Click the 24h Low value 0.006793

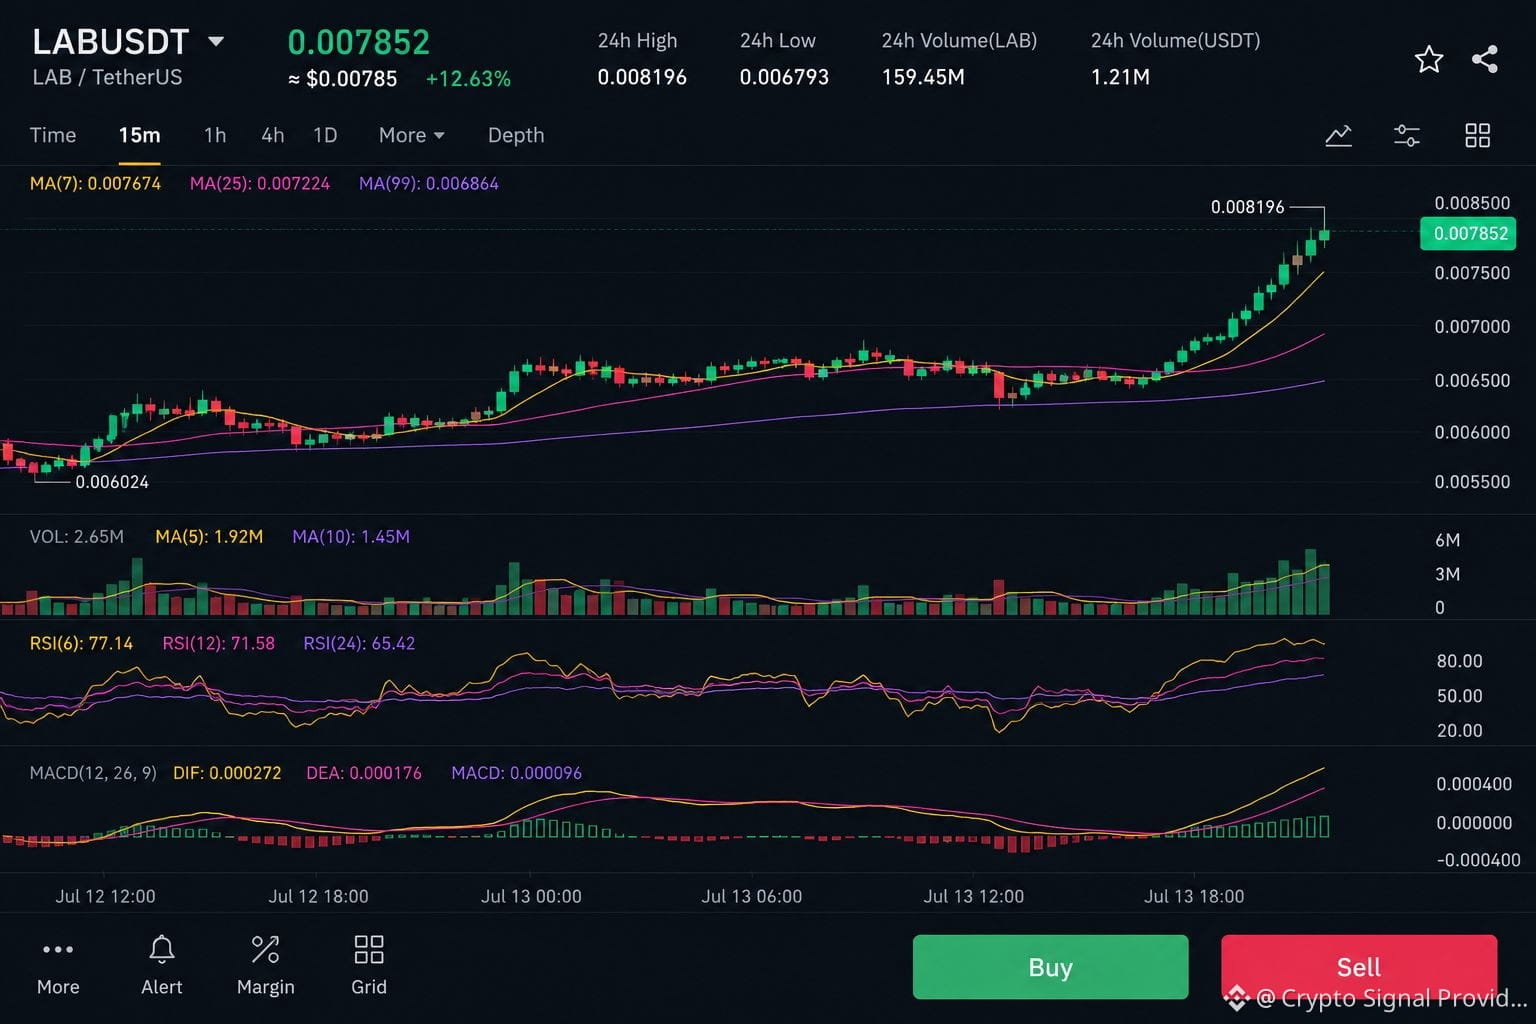pyautogui.click(x=784, y=77)
